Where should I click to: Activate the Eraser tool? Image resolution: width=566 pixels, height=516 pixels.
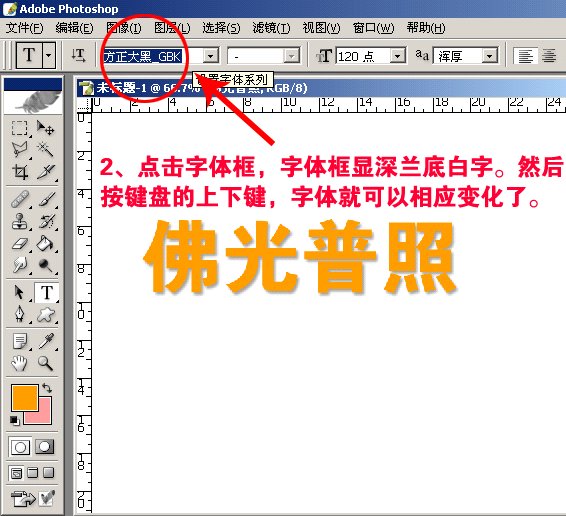coord(19,244)
